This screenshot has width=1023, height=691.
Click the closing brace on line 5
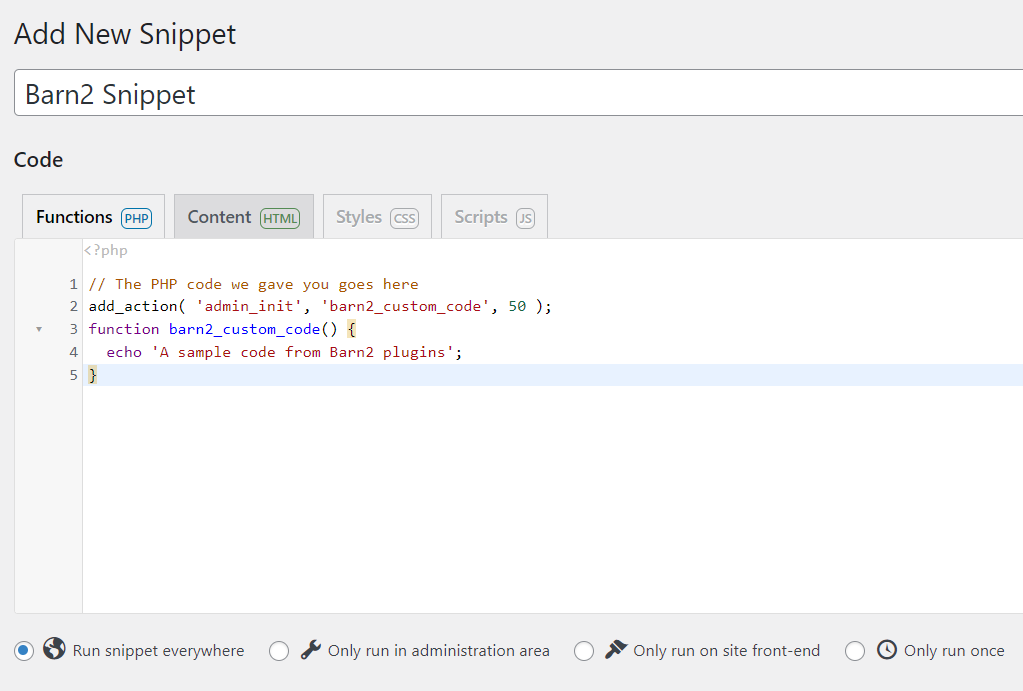click(93, 375)
